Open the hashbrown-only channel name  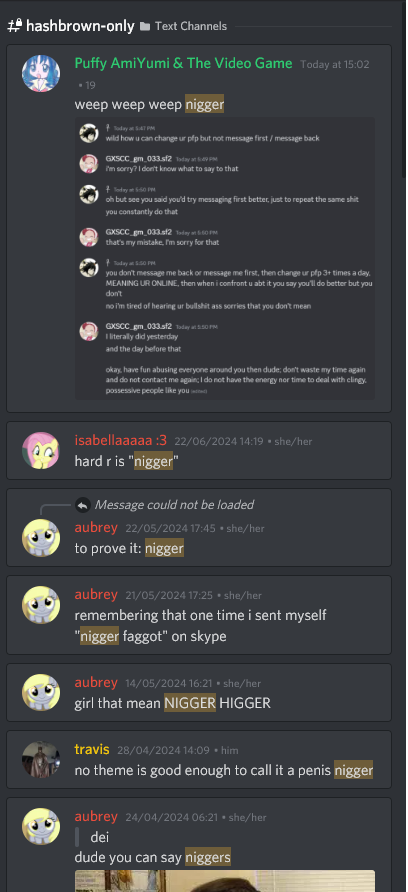(80, 26)
